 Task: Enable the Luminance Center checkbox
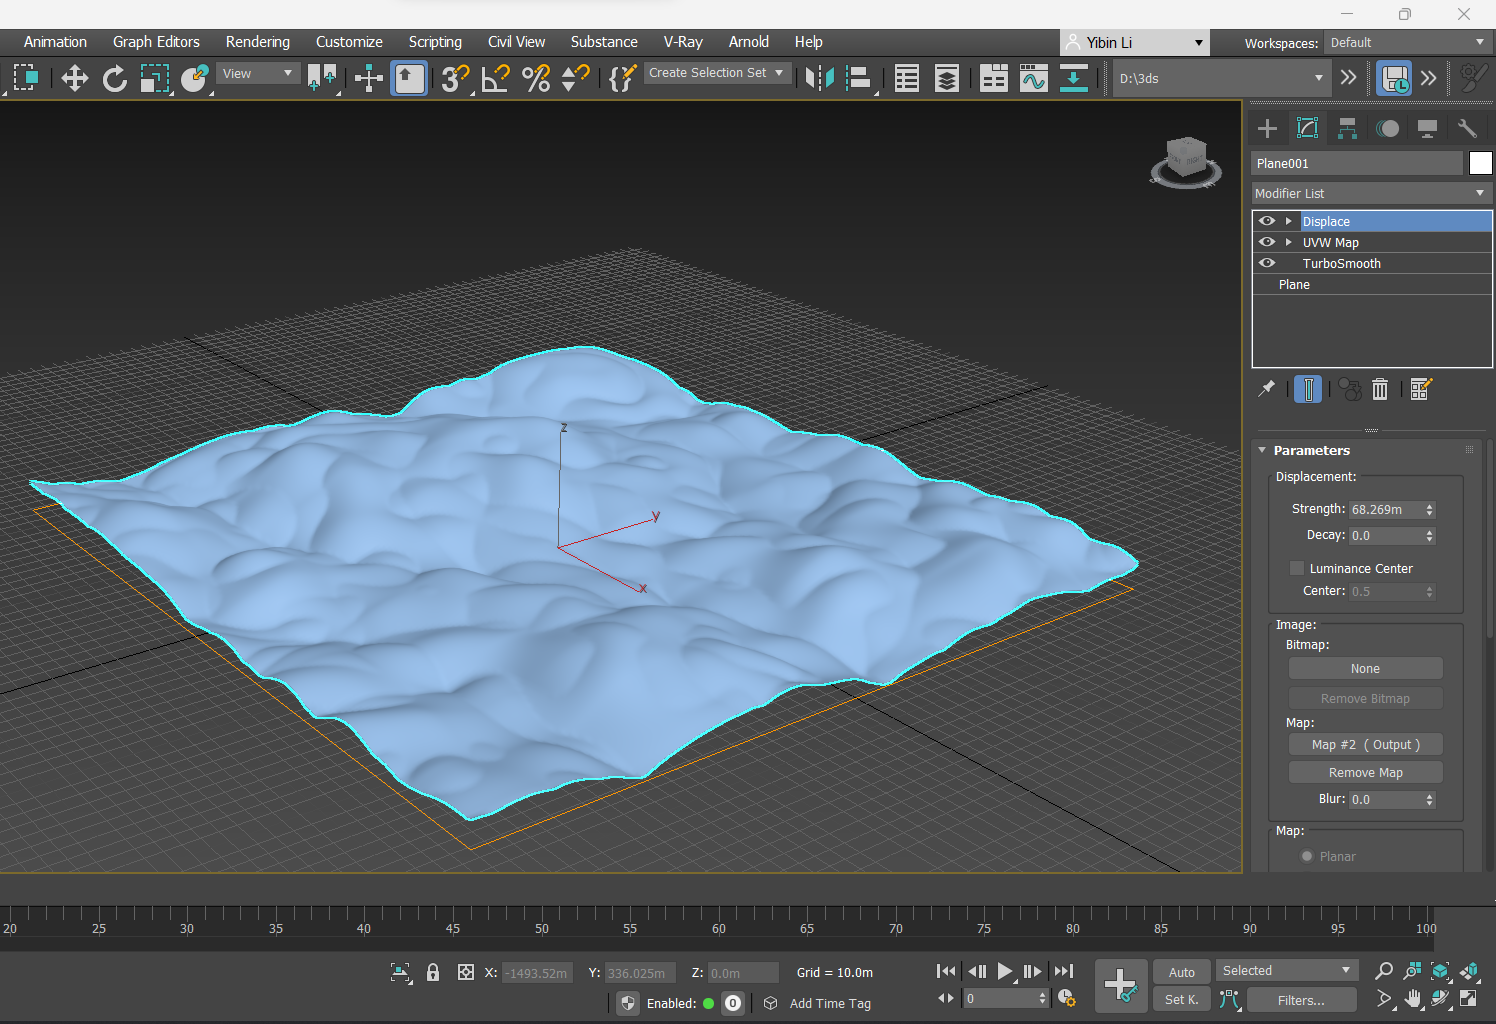(x=1297, y=568)
